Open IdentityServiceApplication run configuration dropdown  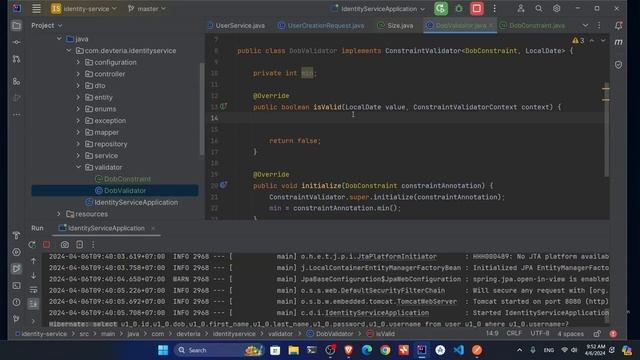coord(378,9)
